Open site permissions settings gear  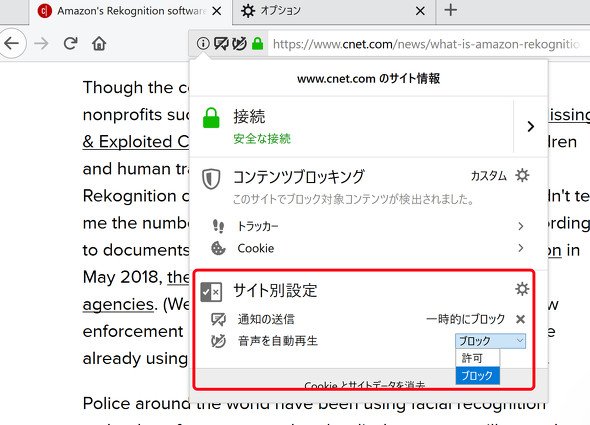(522, 289)
